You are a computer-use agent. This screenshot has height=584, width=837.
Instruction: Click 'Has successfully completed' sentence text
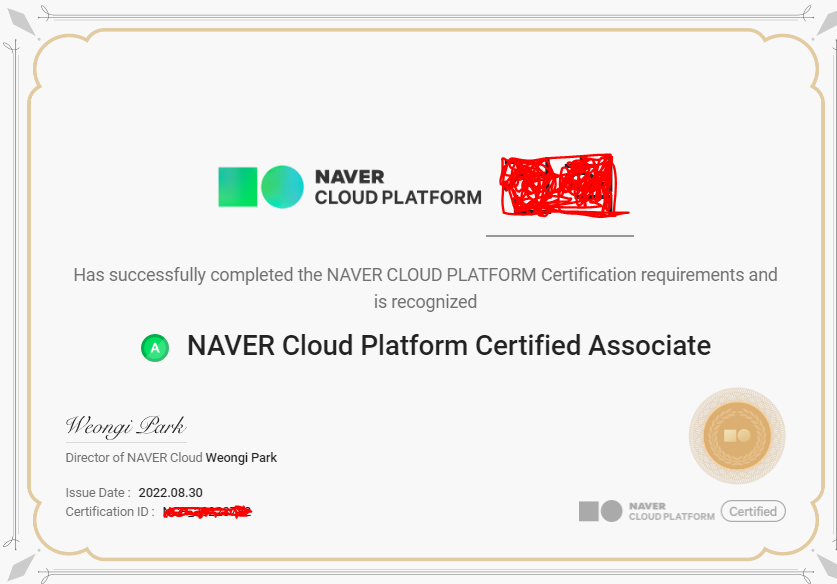[x=425, y=275]
